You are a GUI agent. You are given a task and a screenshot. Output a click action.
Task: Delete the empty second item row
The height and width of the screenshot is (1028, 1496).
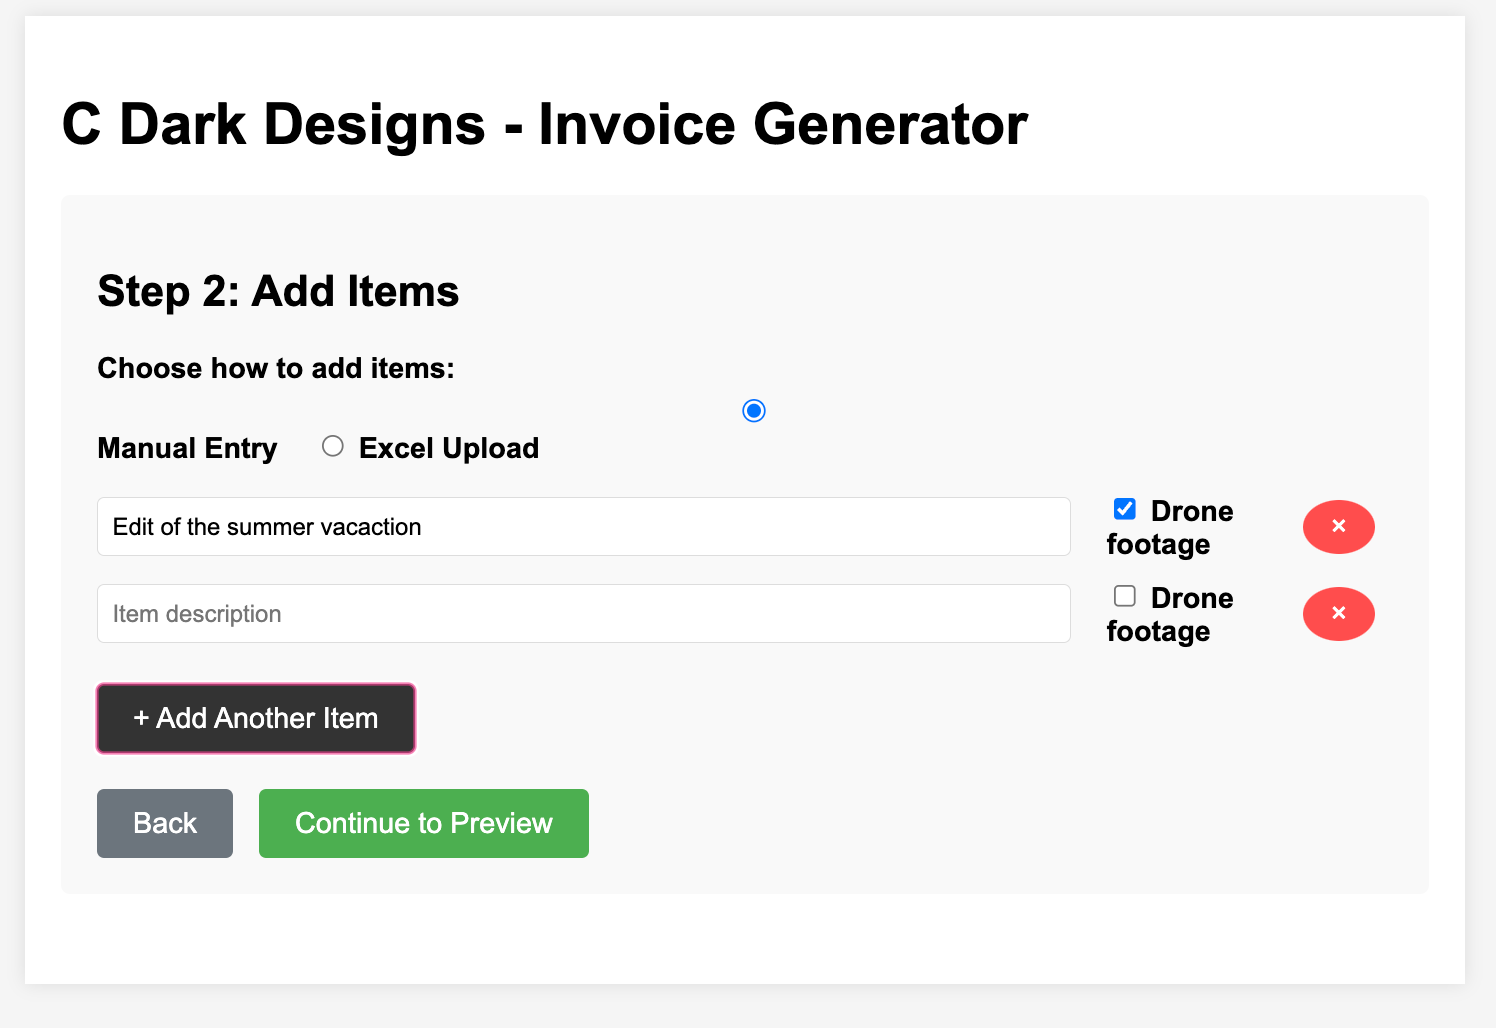point(1338,614)
